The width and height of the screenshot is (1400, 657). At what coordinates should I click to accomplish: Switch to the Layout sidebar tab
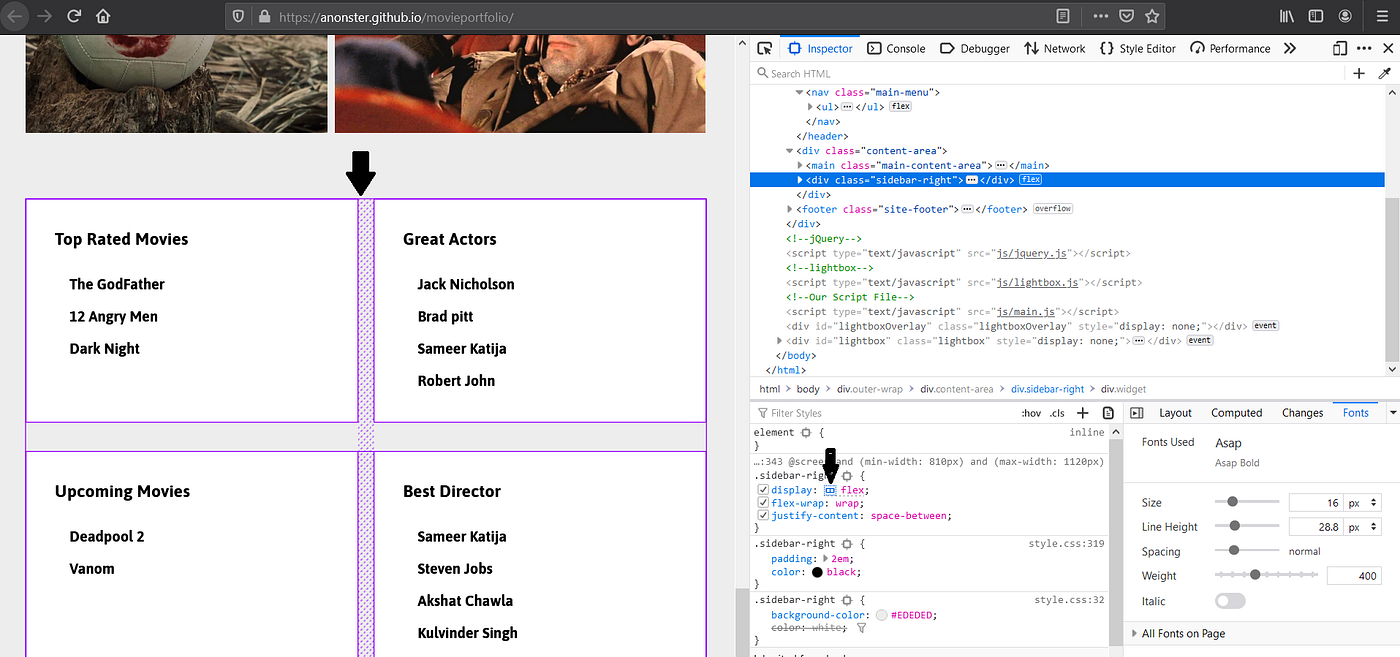pyautogui.click(x=1175, y=413)
